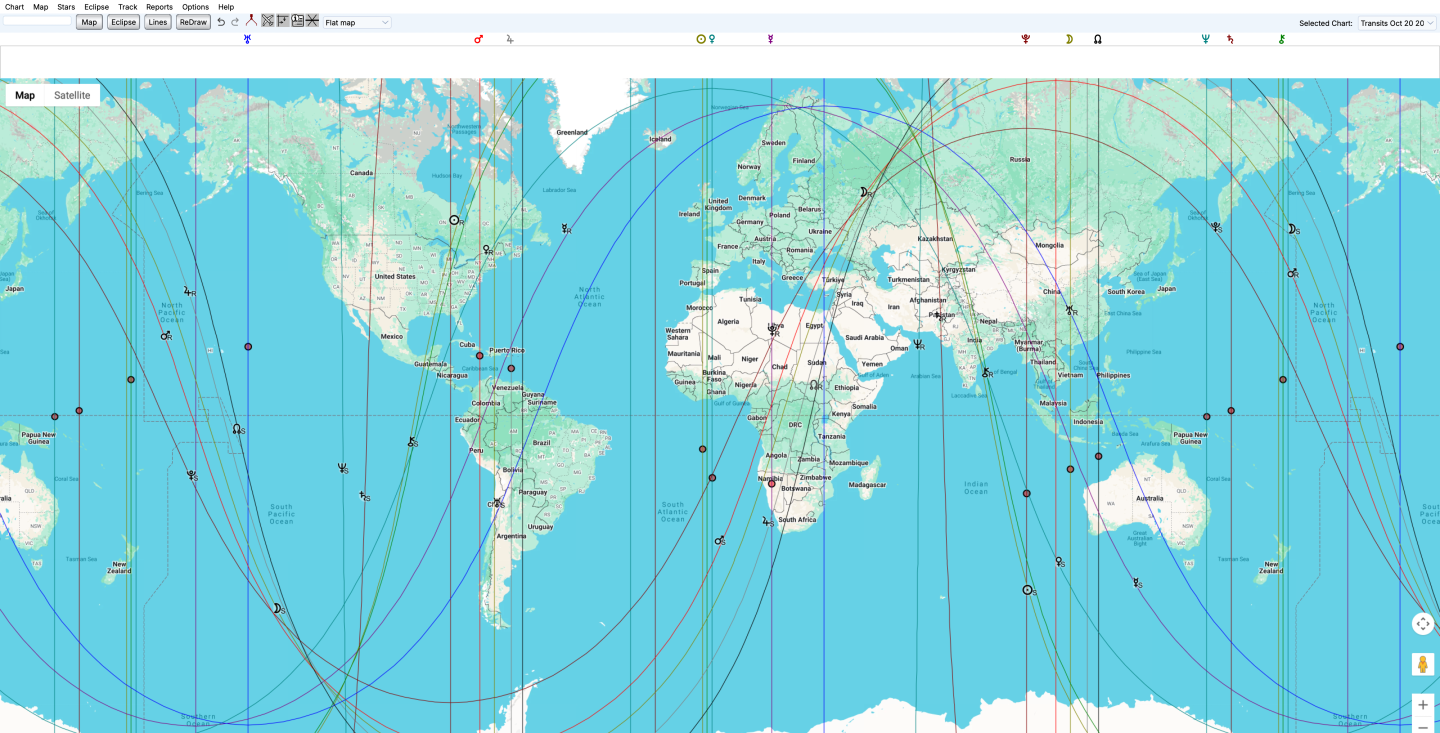Toggle the numbered label box toolbar icon
Image resolution: width=1440 pixels, height=733 pixels.
click(297, 21)
